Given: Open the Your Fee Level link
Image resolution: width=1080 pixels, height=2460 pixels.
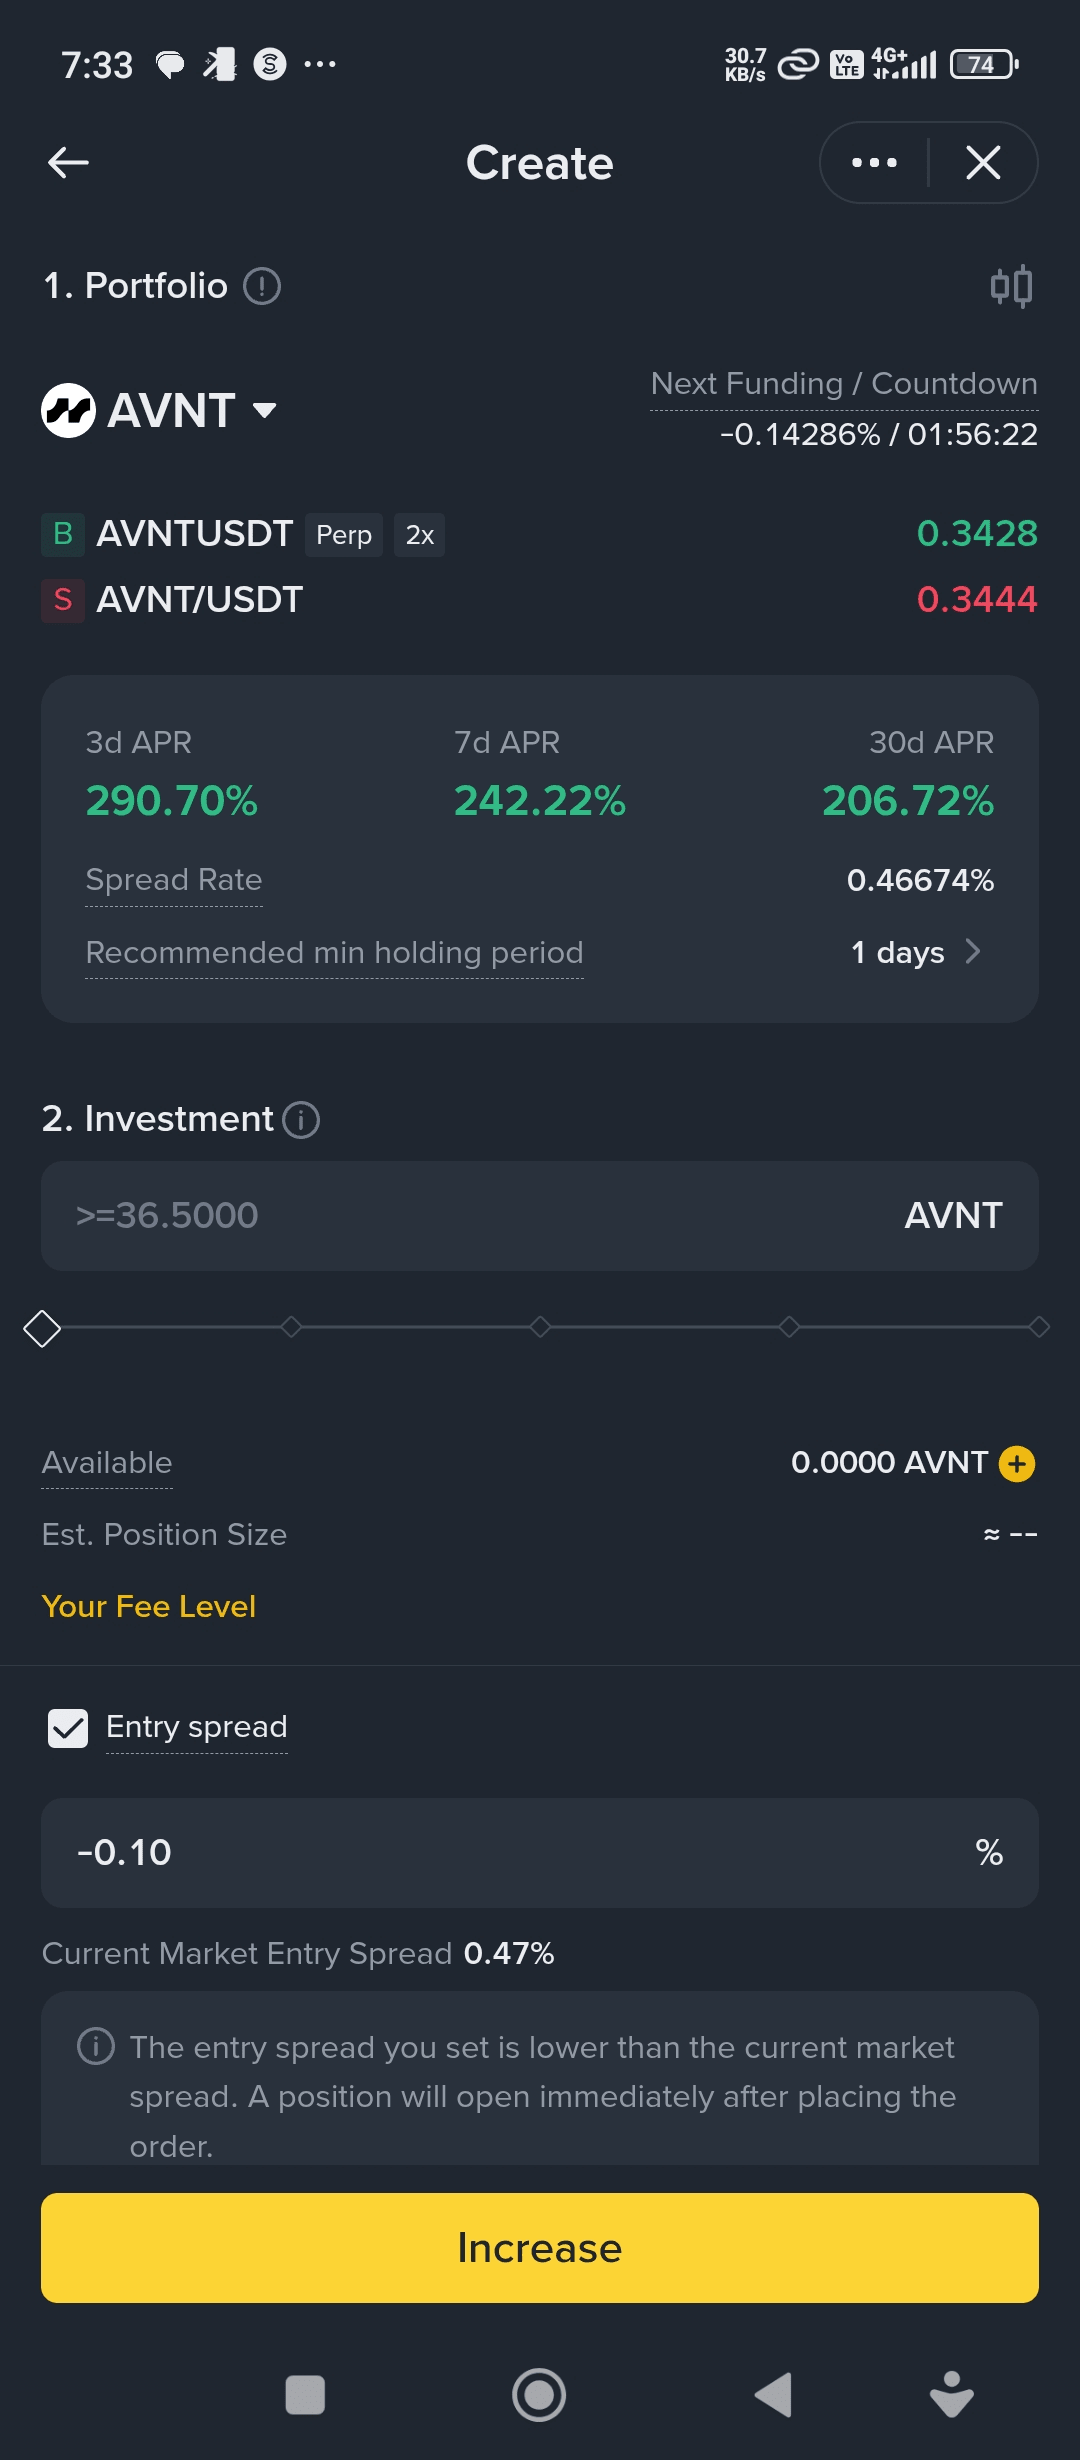Looking at the screenshot, I should 149,1606.
